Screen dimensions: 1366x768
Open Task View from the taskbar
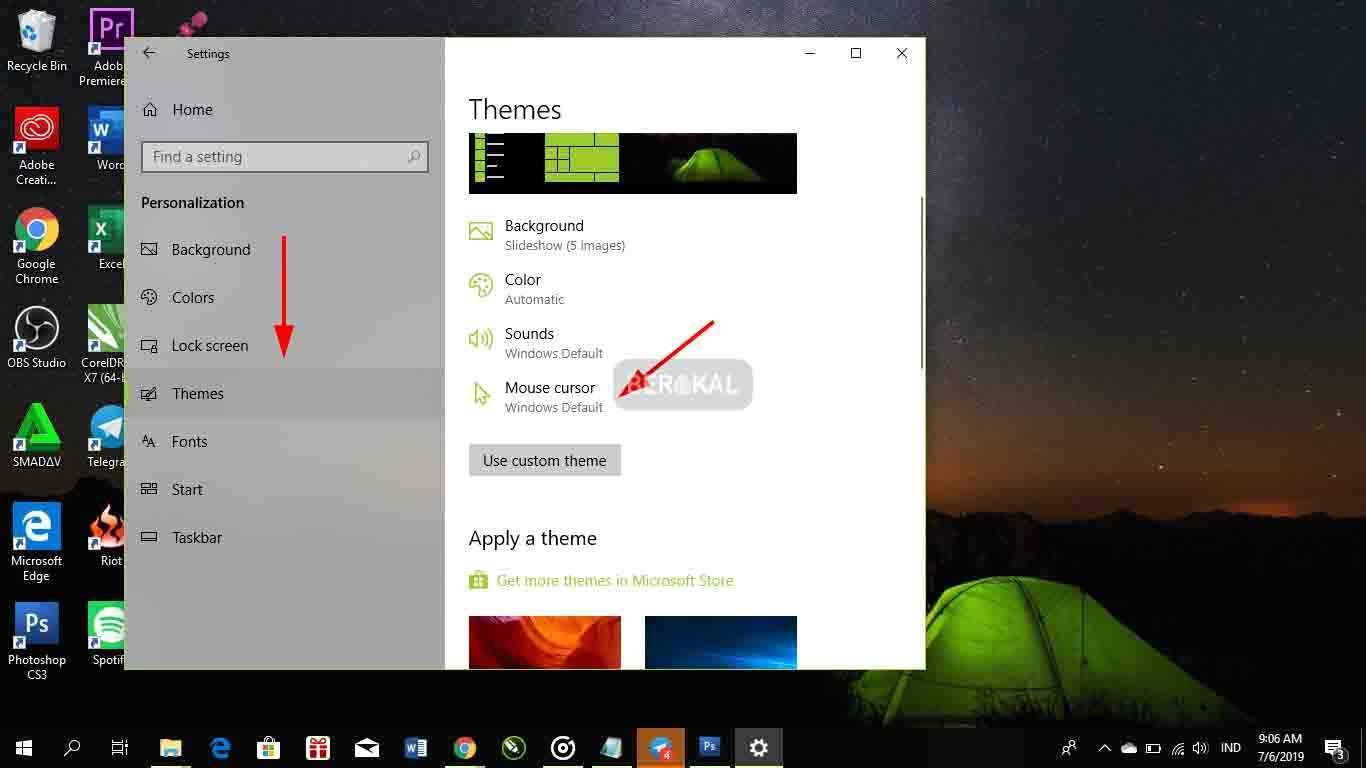point(120,747)
